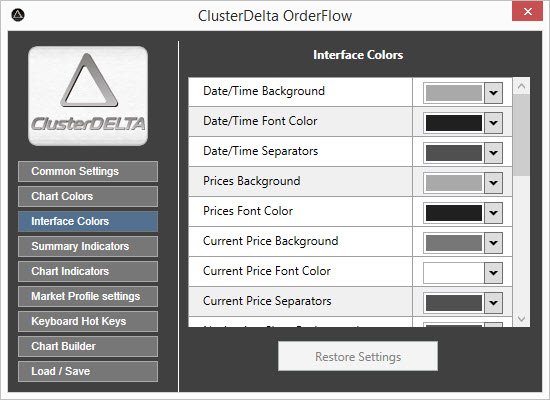The height and width of the screenshot is (400, 550).
Task: Click the Date/Time Background gray swatch
Action: [454, 93]
